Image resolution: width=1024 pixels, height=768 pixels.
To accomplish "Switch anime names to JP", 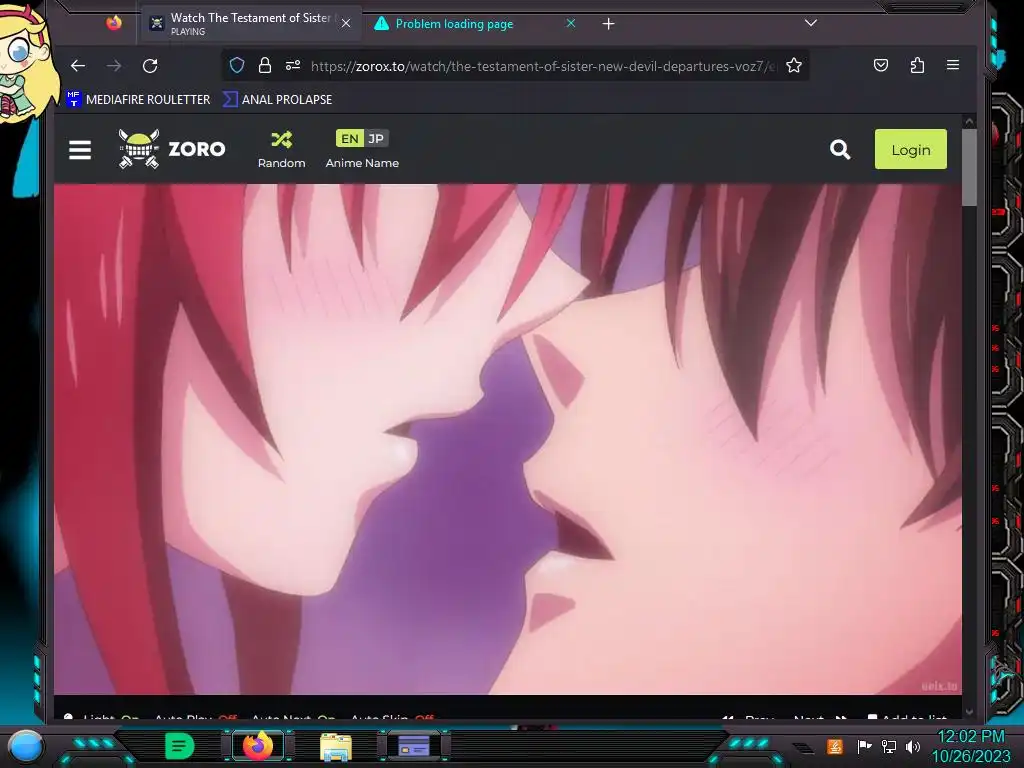I will [376, 138].
